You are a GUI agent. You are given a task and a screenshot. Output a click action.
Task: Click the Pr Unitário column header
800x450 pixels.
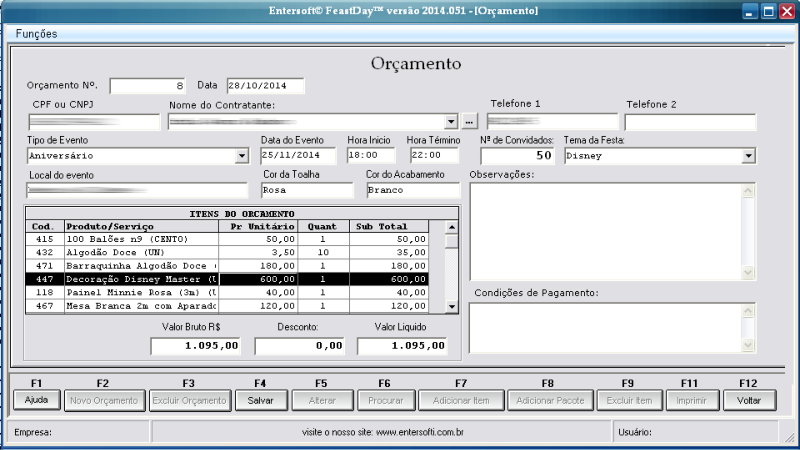(x=258, y=227)
